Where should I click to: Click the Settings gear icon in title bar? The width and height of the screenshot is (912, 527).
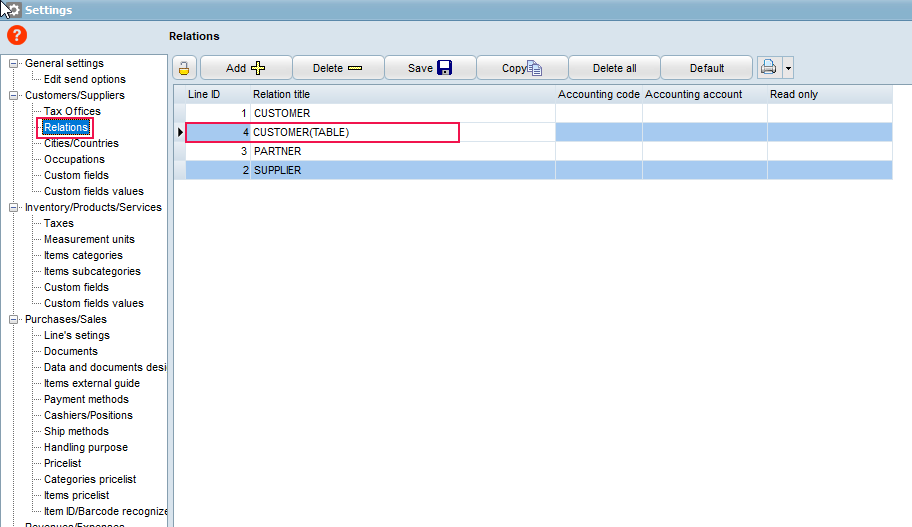pos(13,9)
